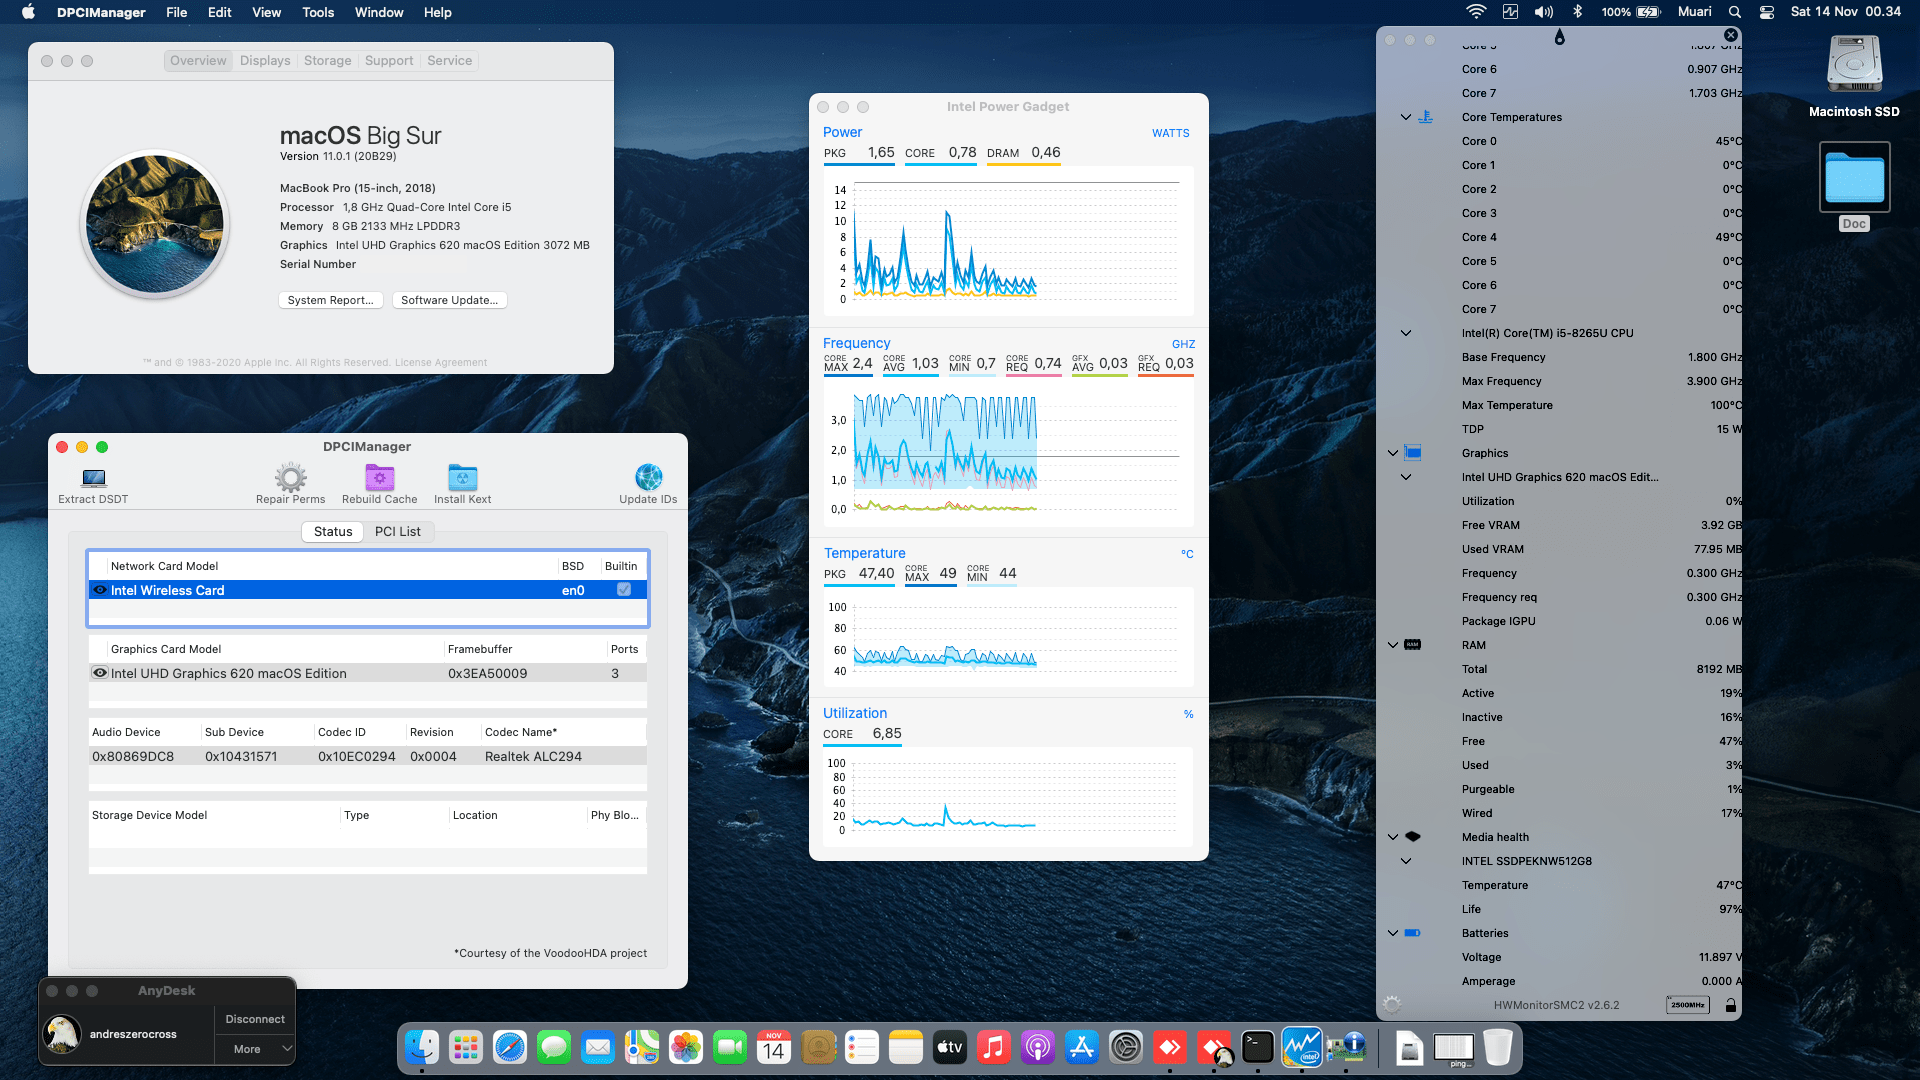The height and width of the screenshot is (1080, 1920).
Task: Click the Update IDs globe icon
Action: 648,477
